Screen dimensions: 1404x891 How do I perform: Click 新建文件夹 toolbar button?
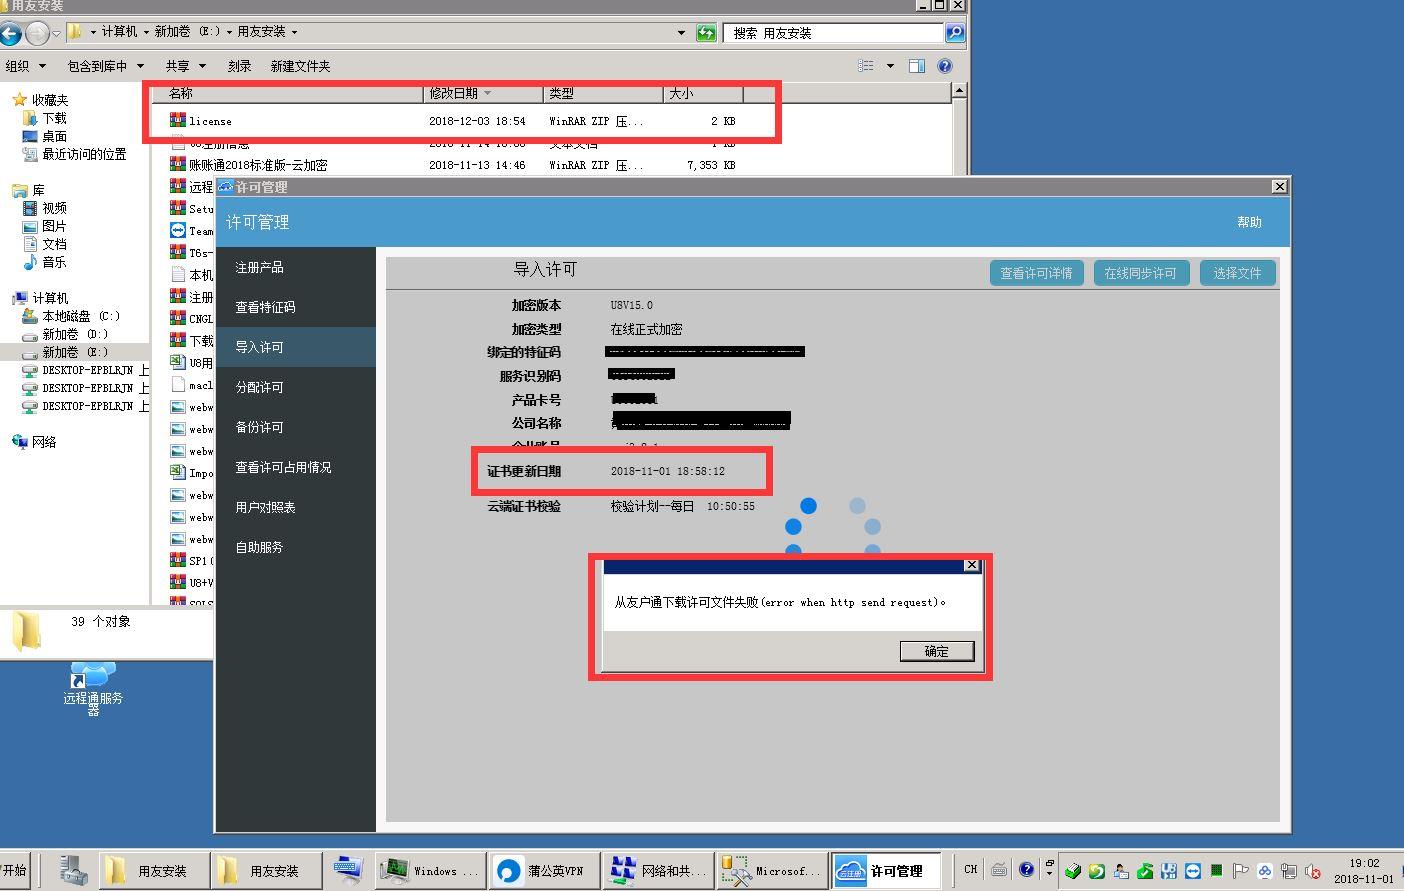pyautogui.click(x=300, y=66)
